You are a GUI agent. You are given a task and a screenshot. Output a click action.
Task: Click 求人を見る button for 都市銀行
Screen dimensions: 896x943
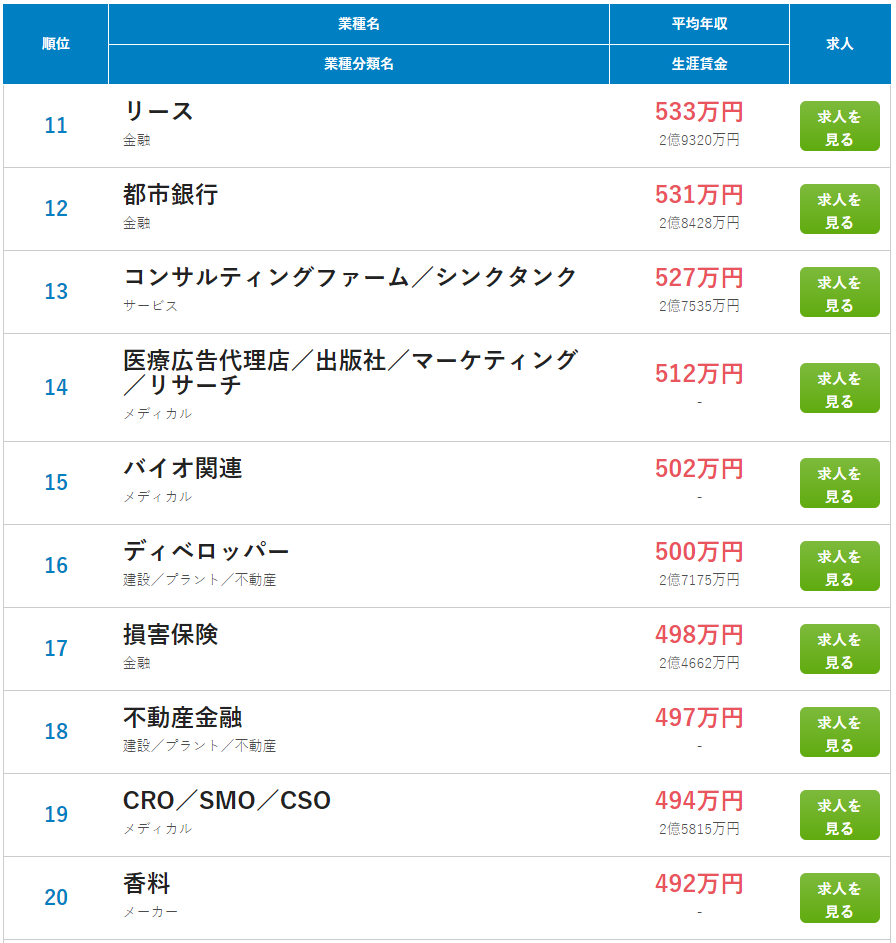click(x=839, y=210)
